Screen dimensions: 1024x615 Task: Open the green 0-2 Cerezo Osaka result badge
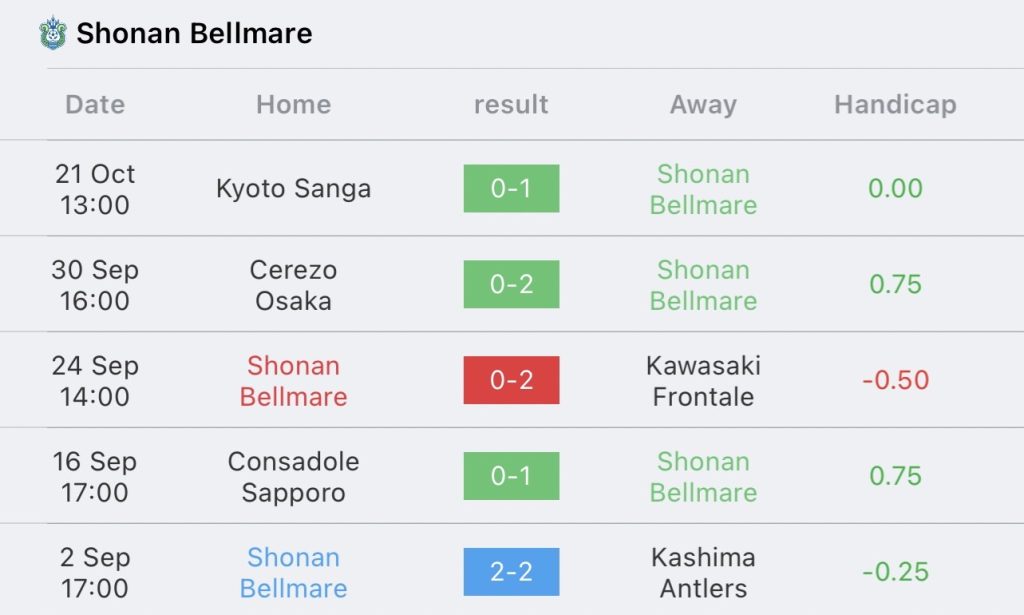(511, 284)
